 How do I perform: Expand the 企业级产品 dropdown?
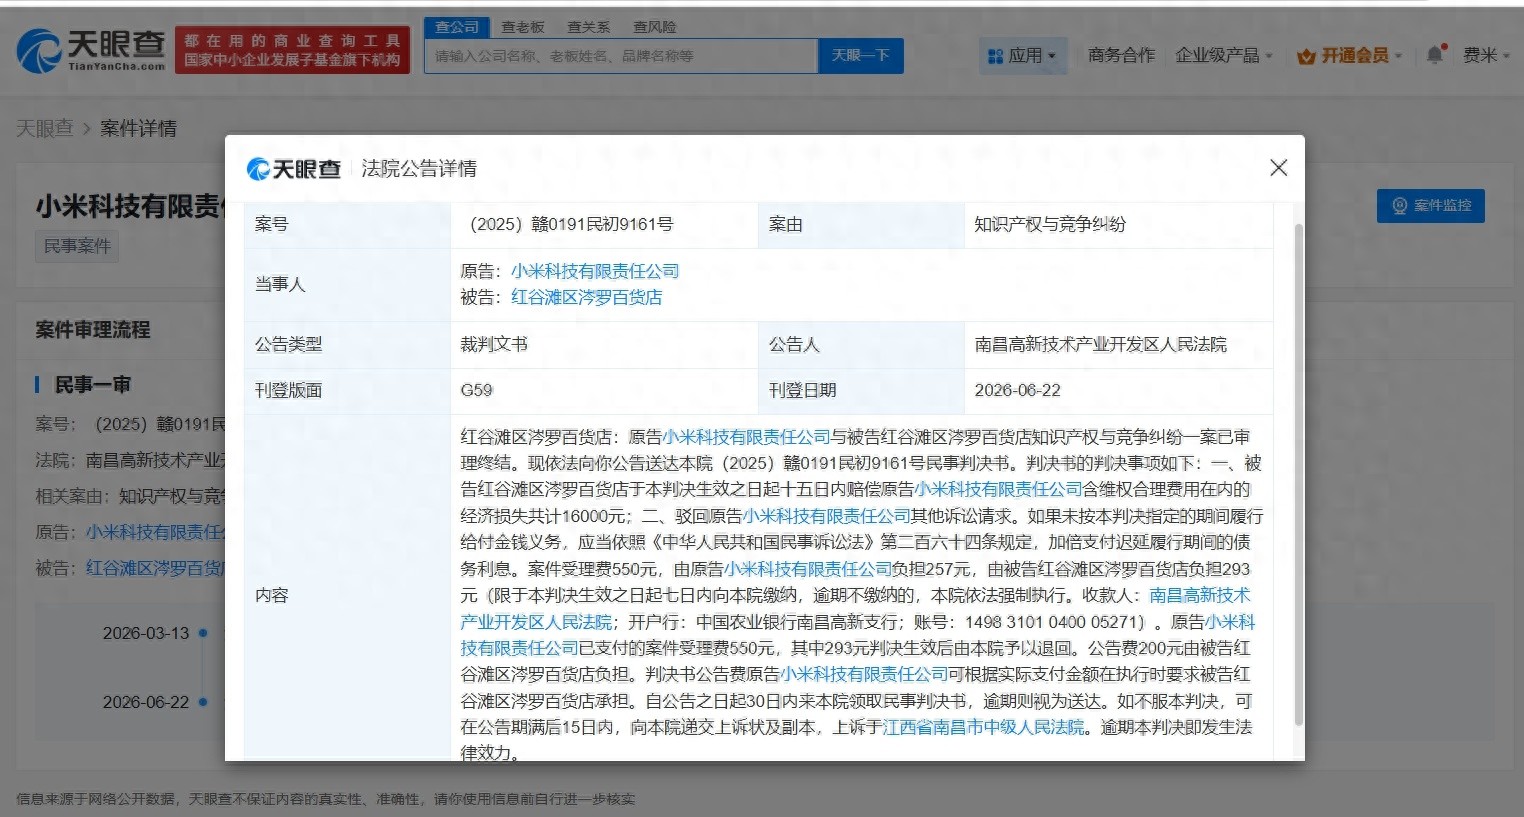point(1224,56)
